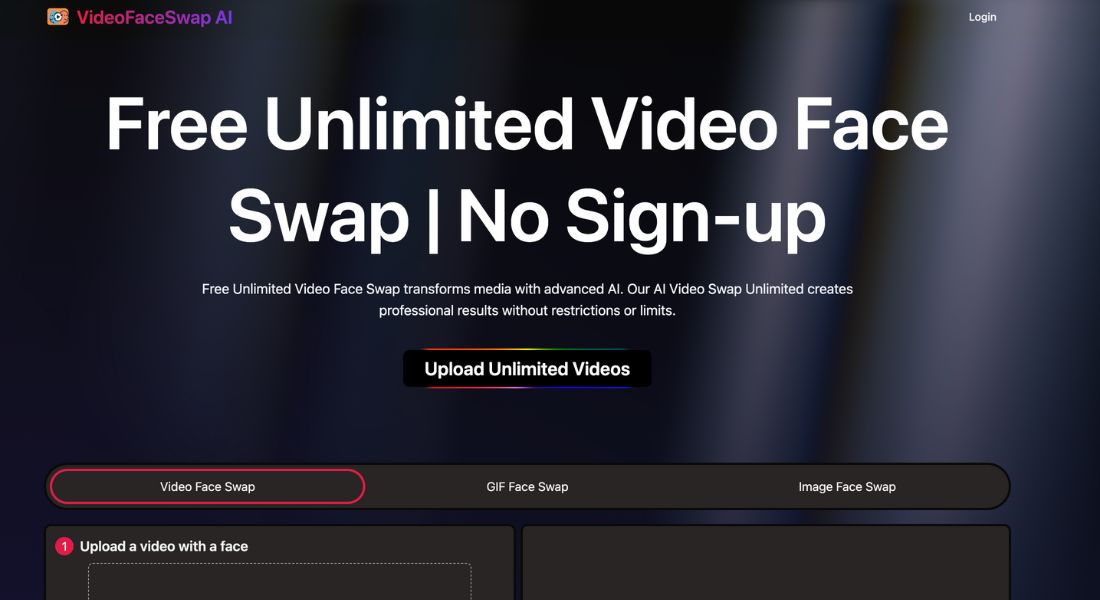This screenshot has width=1100, height=600.
Task: Click the "No Sign-up" headline text
Action: click(642, 218)
